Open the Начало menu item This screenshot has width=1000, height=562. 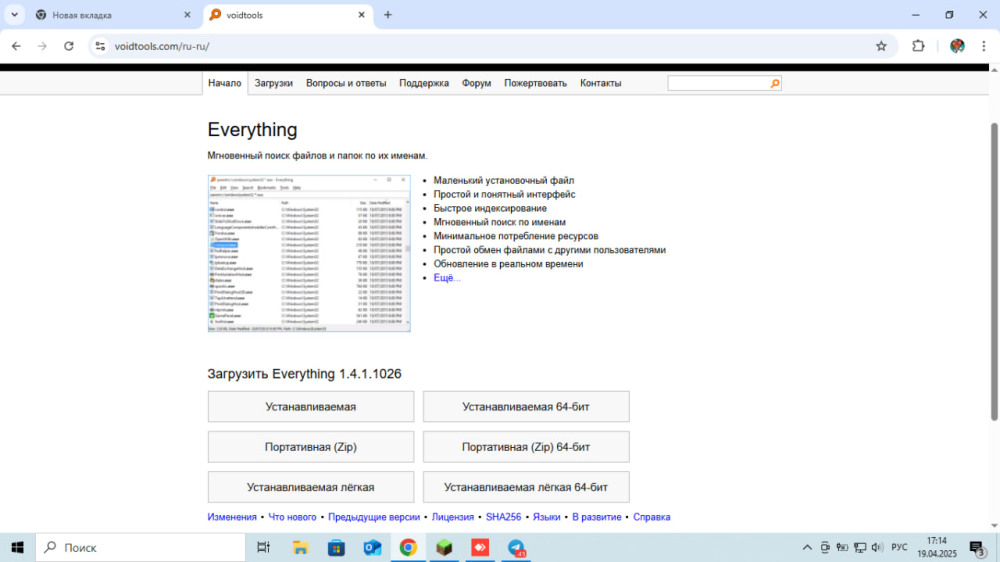pyautogui.click(x=224, y=83)
